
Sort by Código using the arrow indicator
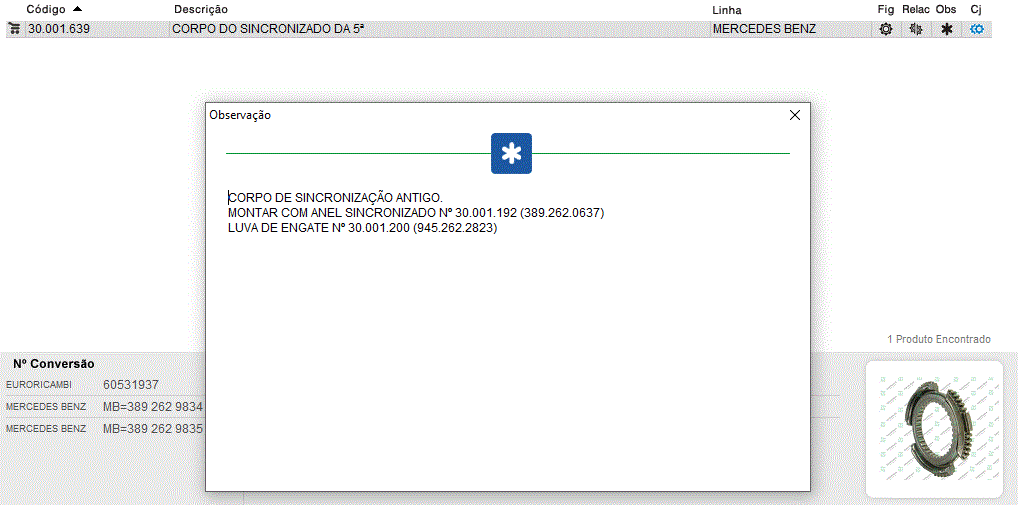[x=78, y=9]
